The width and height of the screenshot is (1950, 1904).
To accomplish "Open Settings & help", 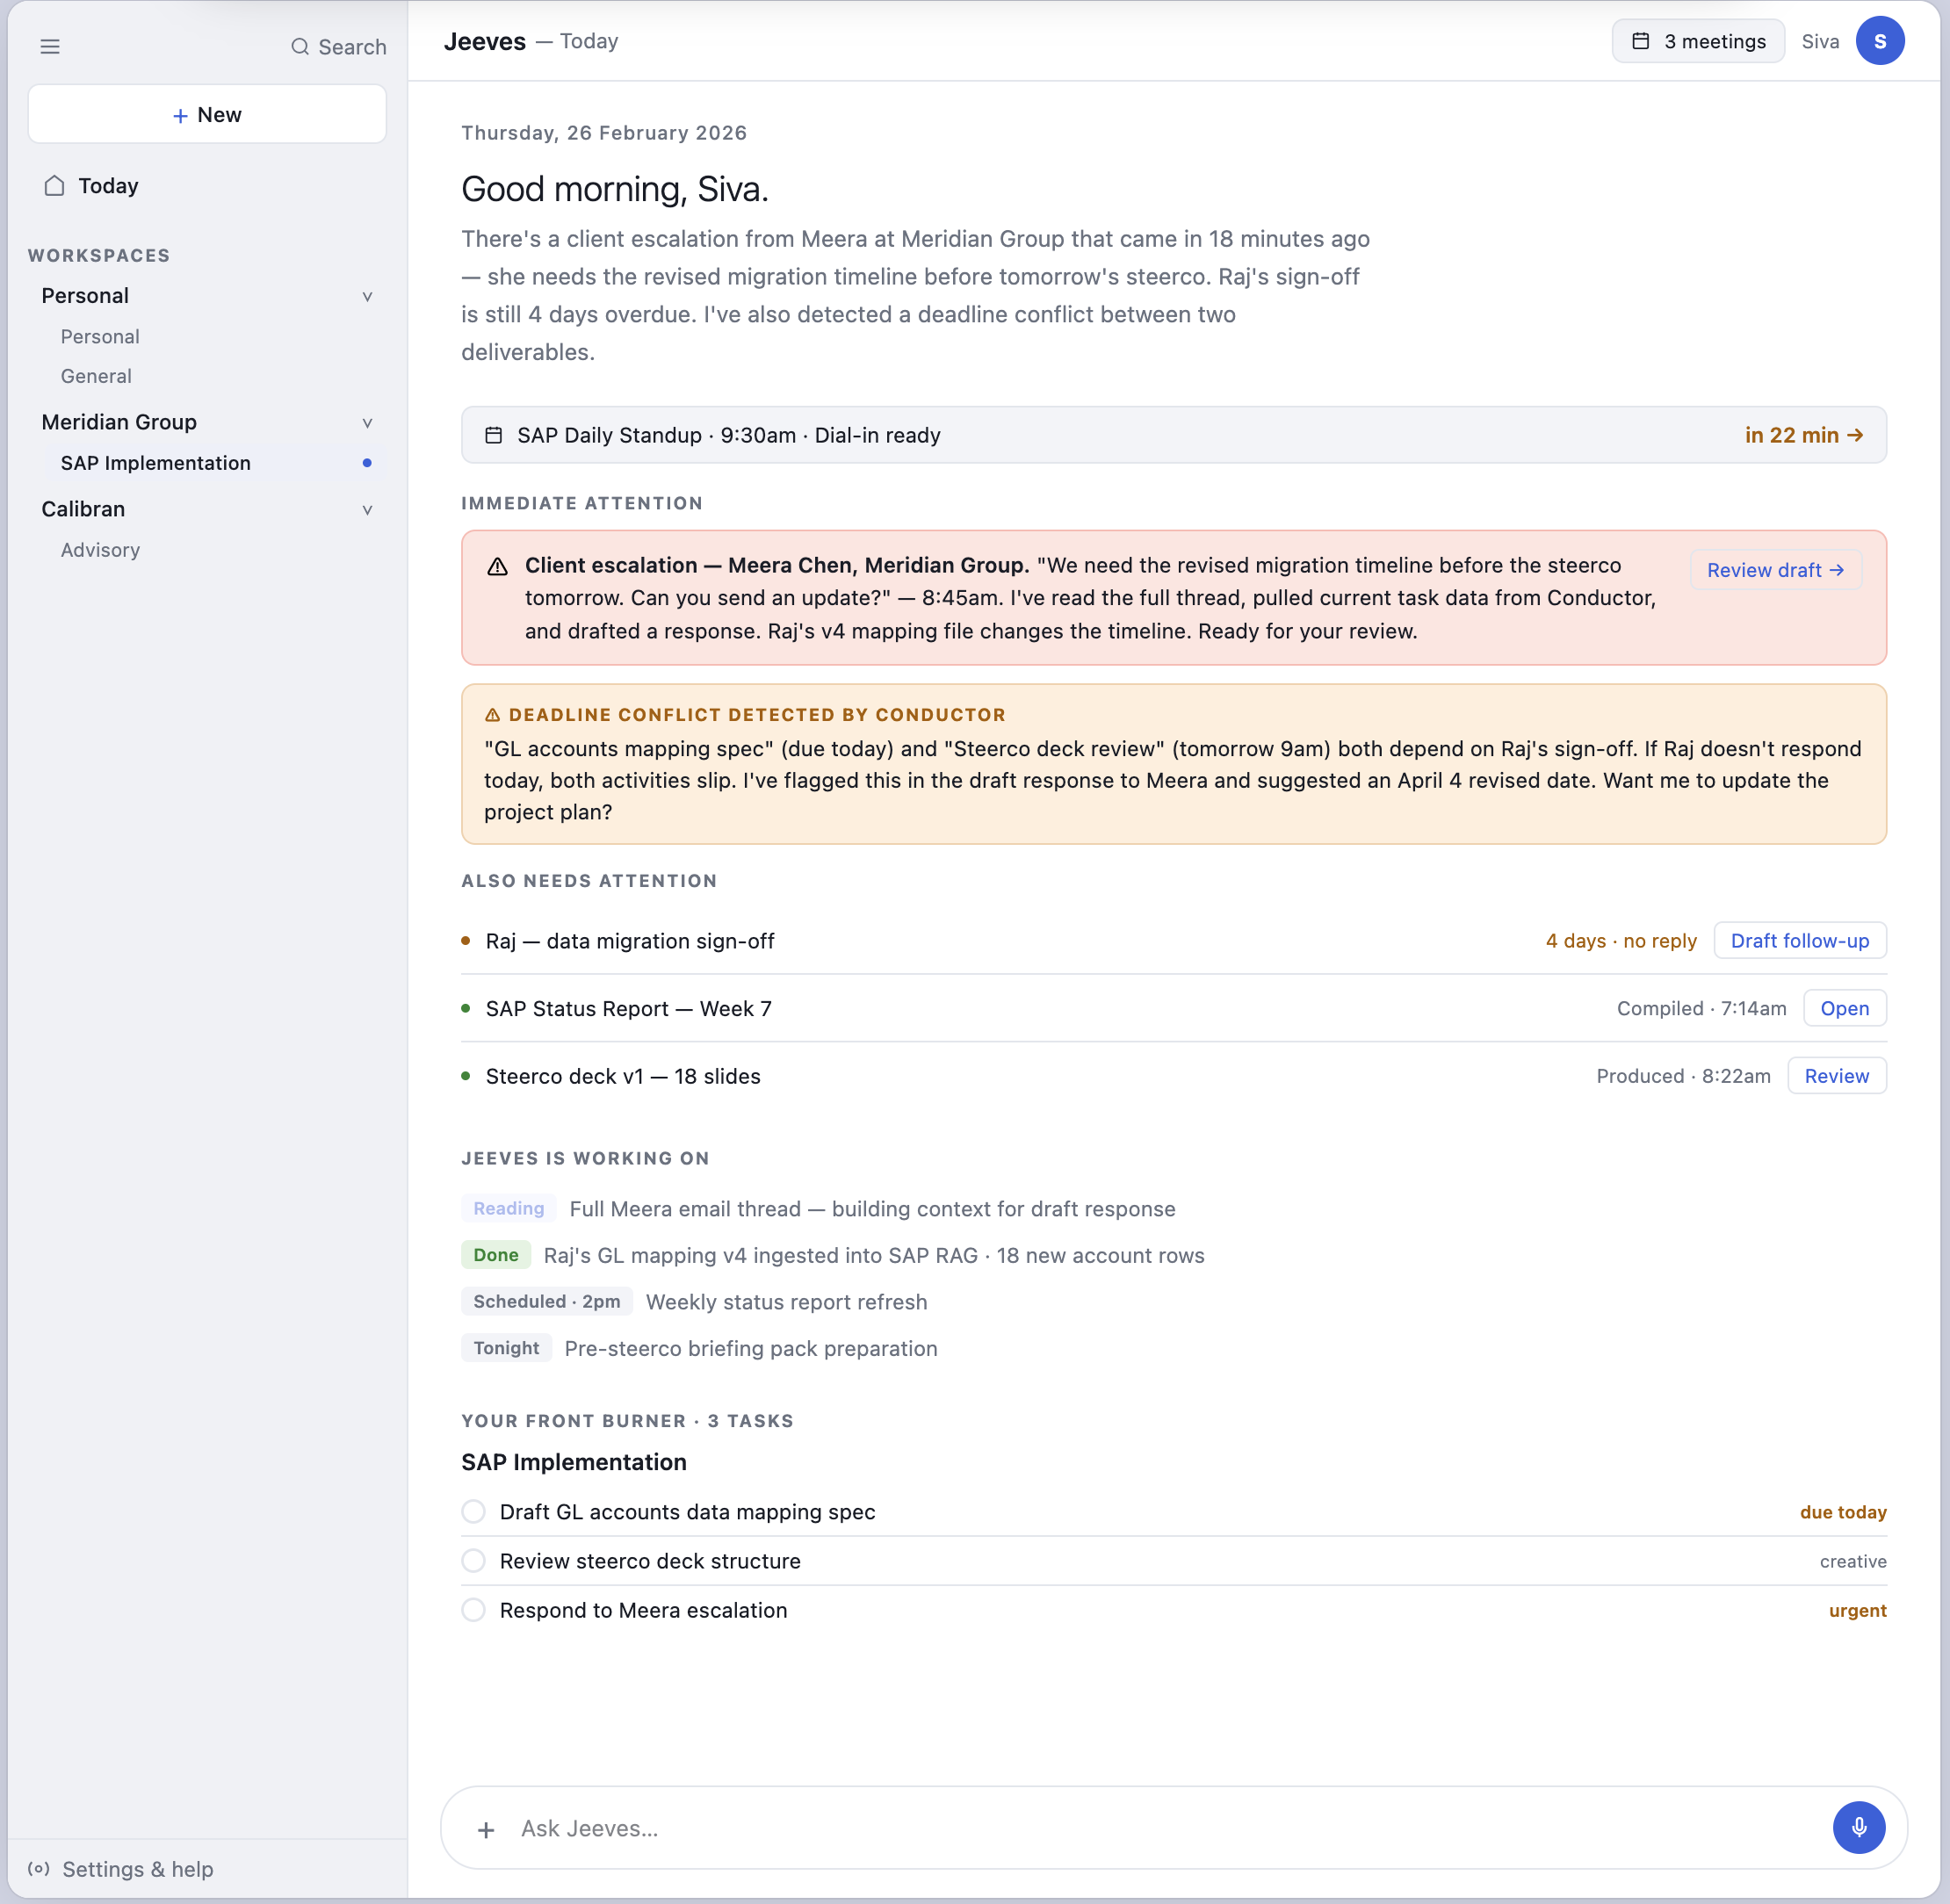I will tap(138, 1869).
